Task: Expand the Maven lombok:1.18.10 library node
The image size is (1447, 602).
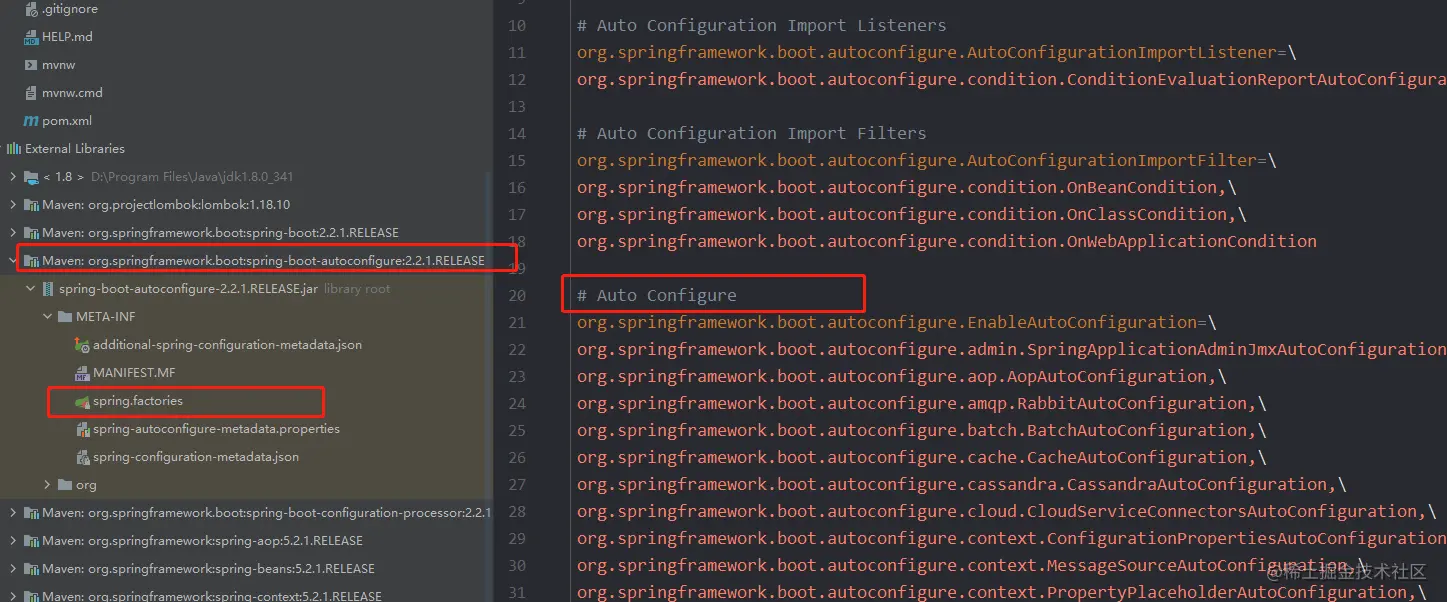Action: pos(12,205)
